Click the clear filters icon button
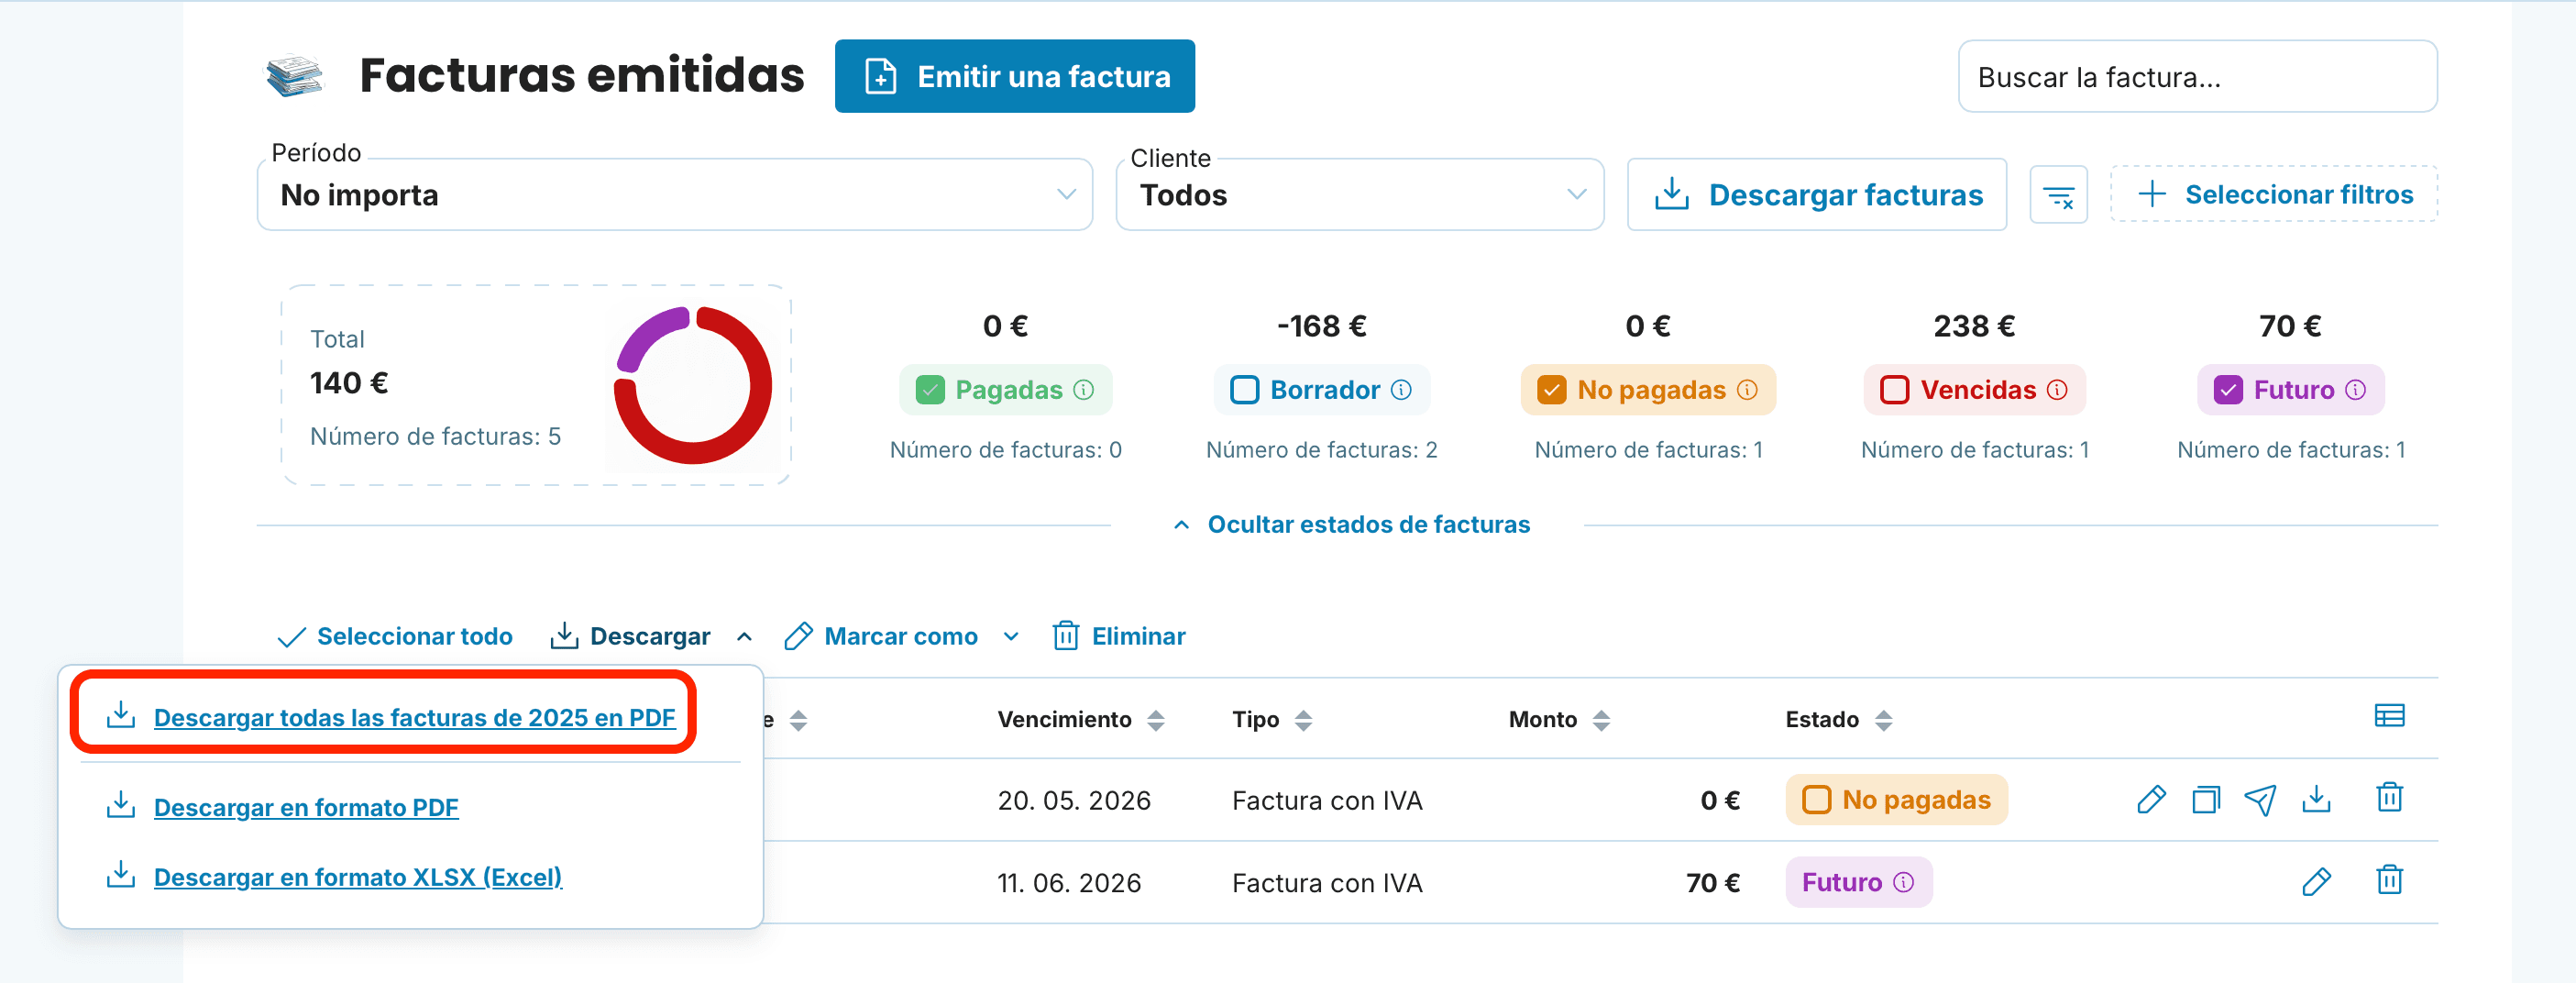 coord(2058,195)
